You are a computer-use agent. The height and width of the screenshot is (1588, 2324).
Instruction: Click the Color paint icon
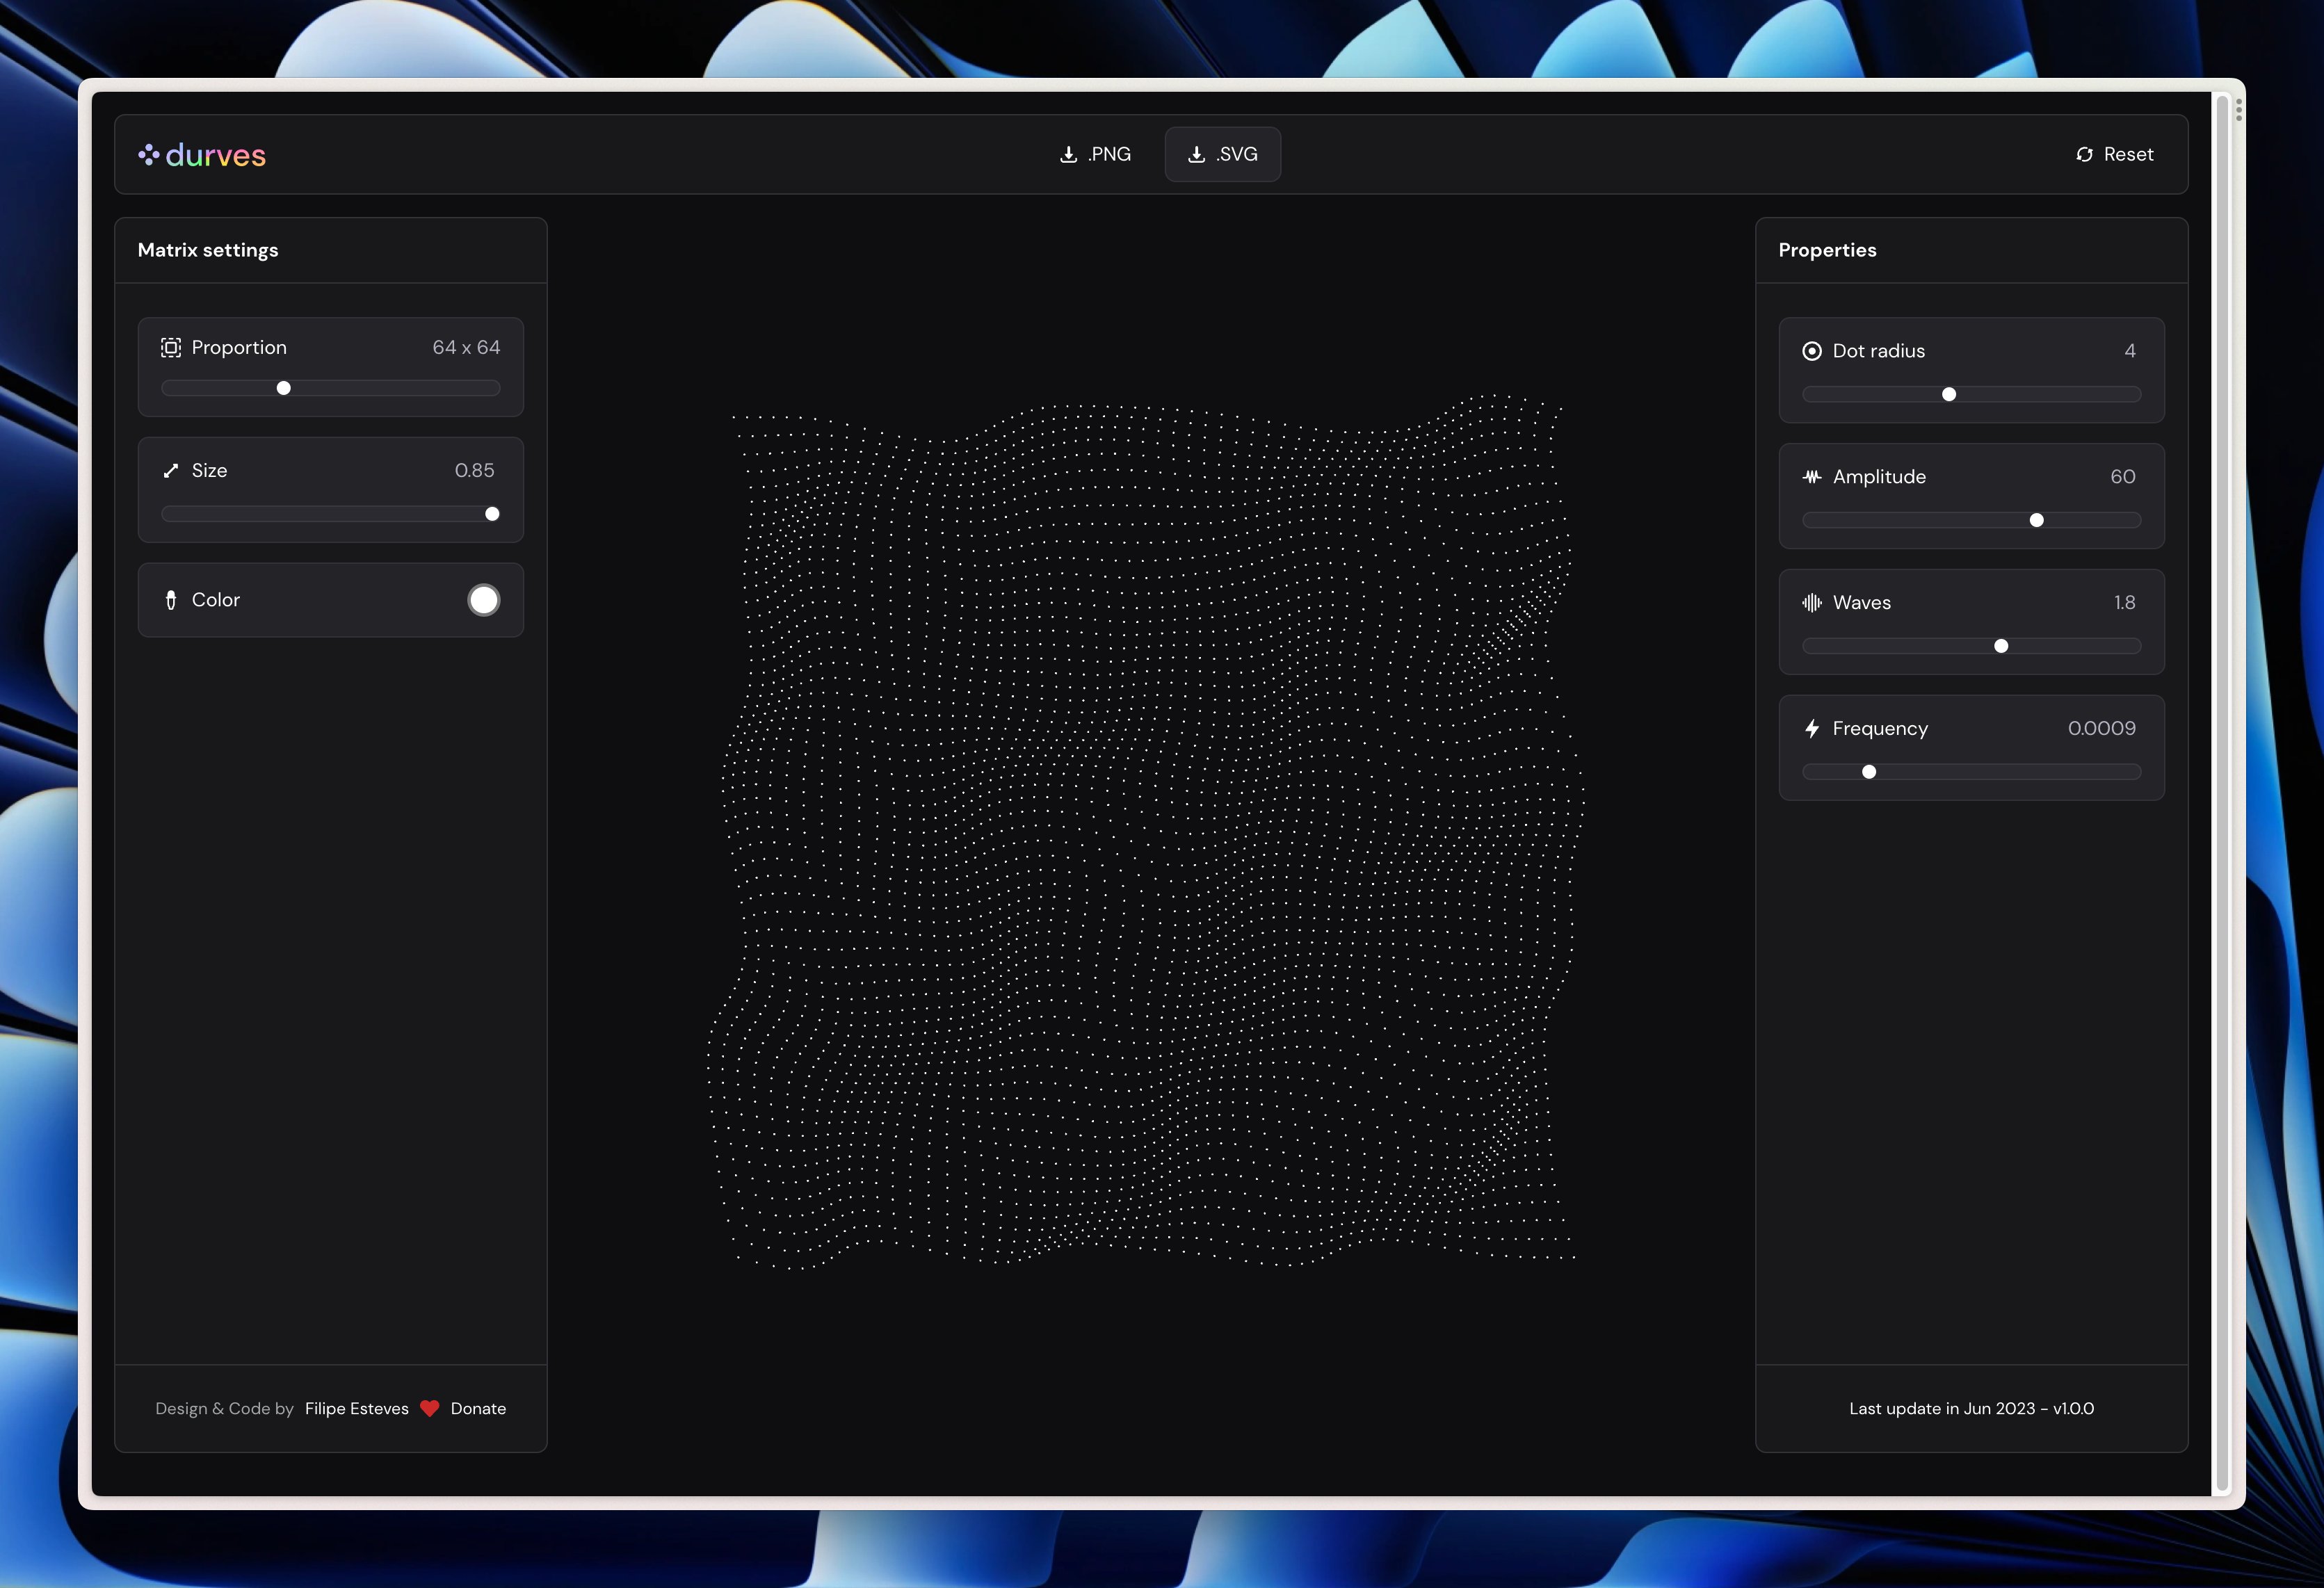pyautogui.click(x=171, y=600)
